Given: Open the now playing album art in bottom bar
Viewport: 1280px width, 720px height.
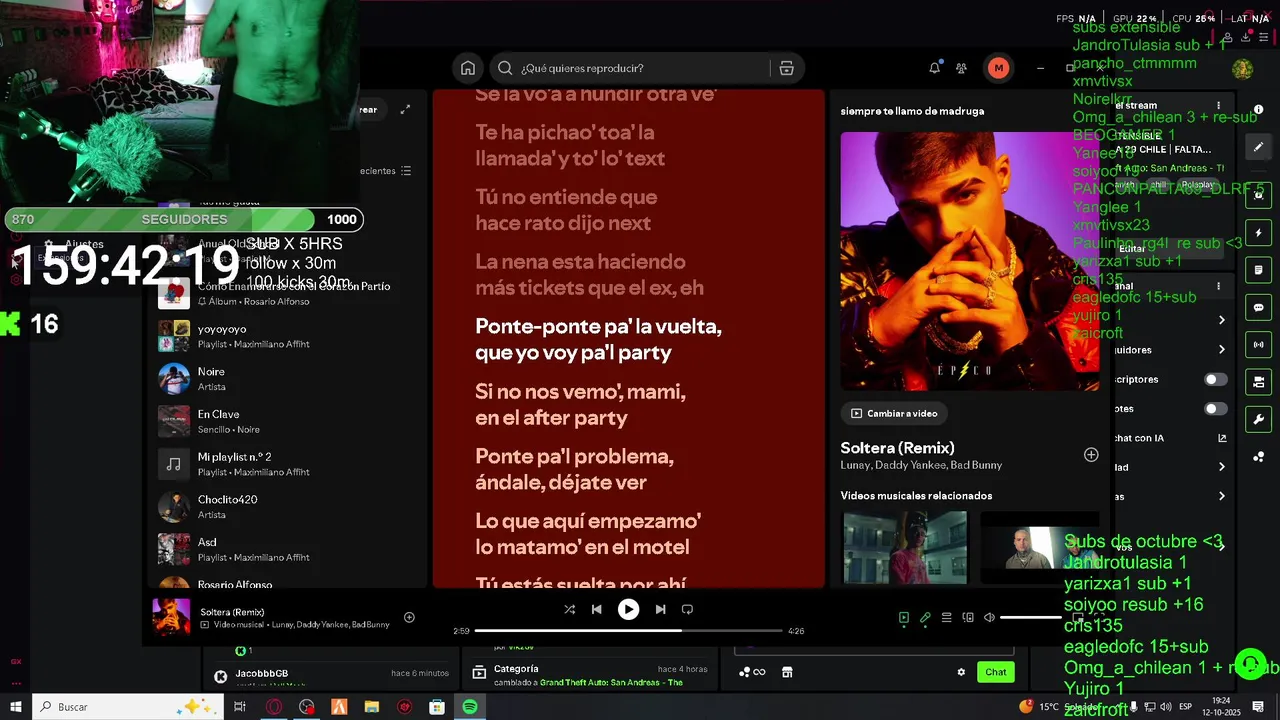Looking at the screenshot, I should click(x=171, y=617).
